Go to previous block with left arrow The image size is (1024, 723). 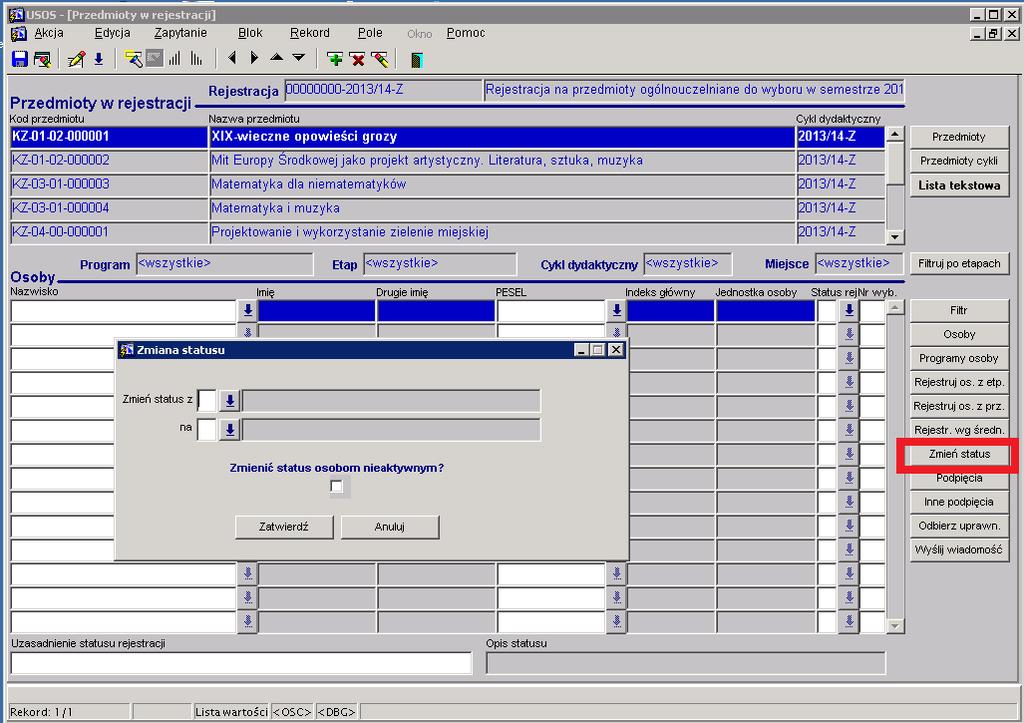232,58
